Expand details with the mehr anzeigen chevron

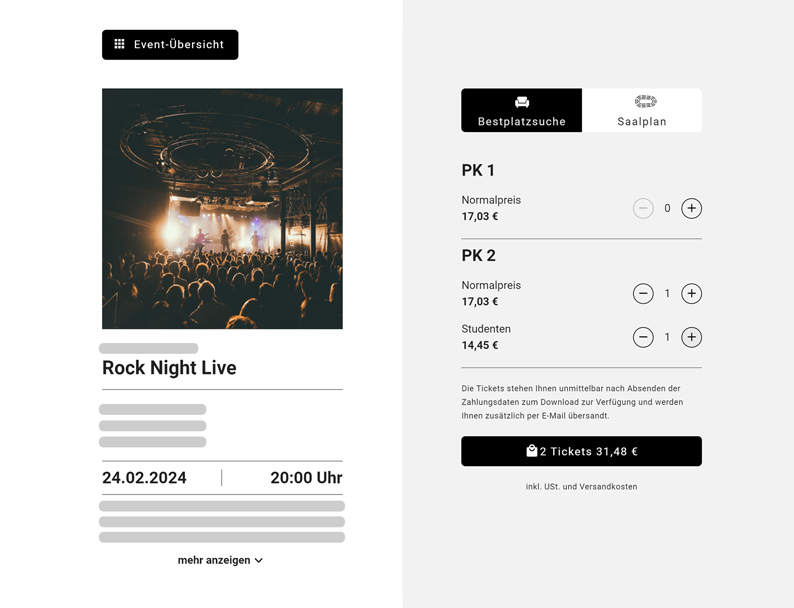coord(259,561)
